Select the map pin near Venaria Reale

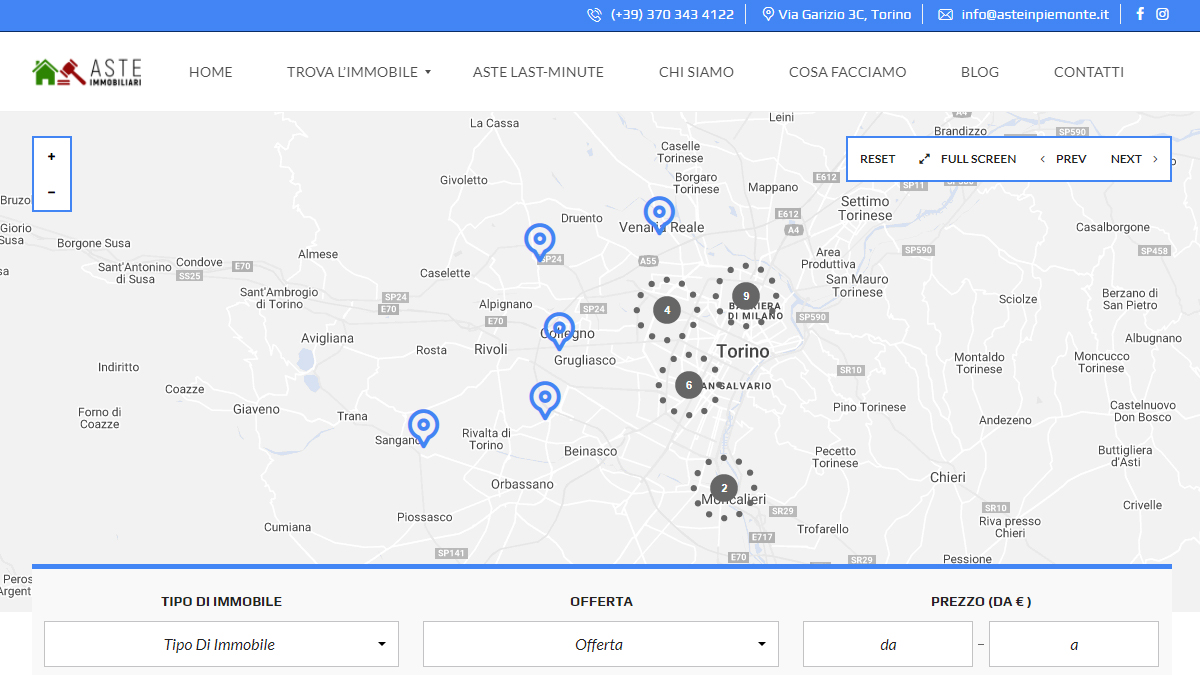point(659,214)
